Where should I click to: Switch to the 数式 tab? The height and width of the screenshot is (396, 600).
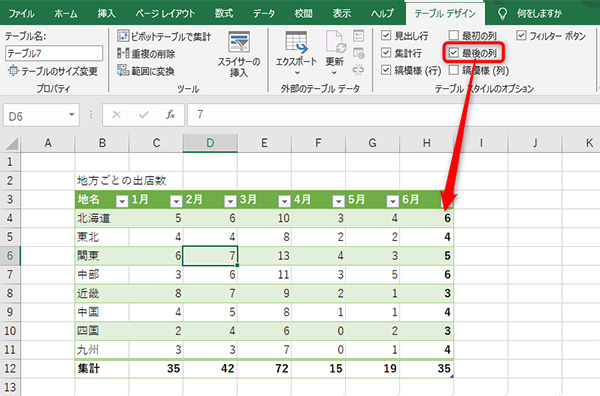click(x=224, y=14)
